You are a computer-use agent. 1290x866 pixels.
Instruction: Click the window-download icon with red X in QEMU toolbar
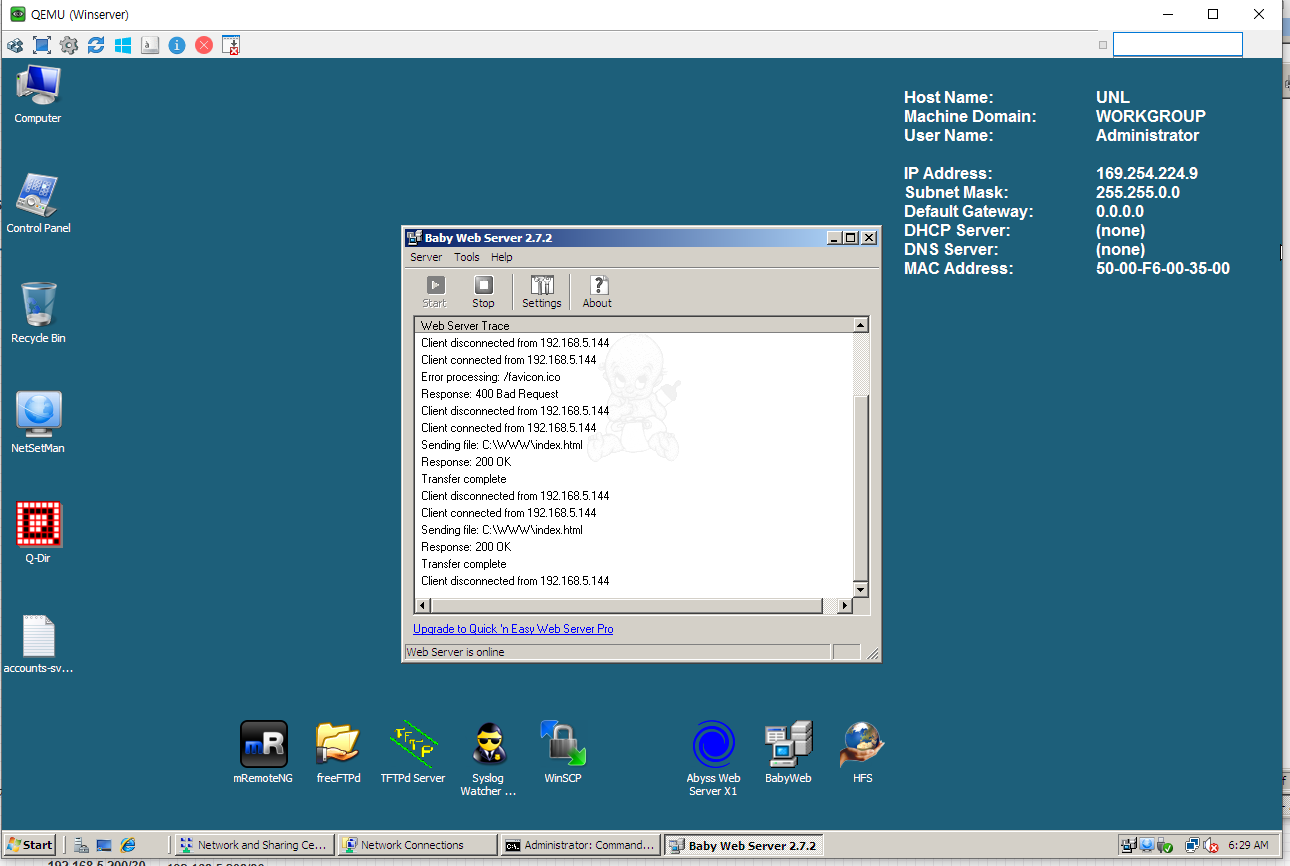231,45
